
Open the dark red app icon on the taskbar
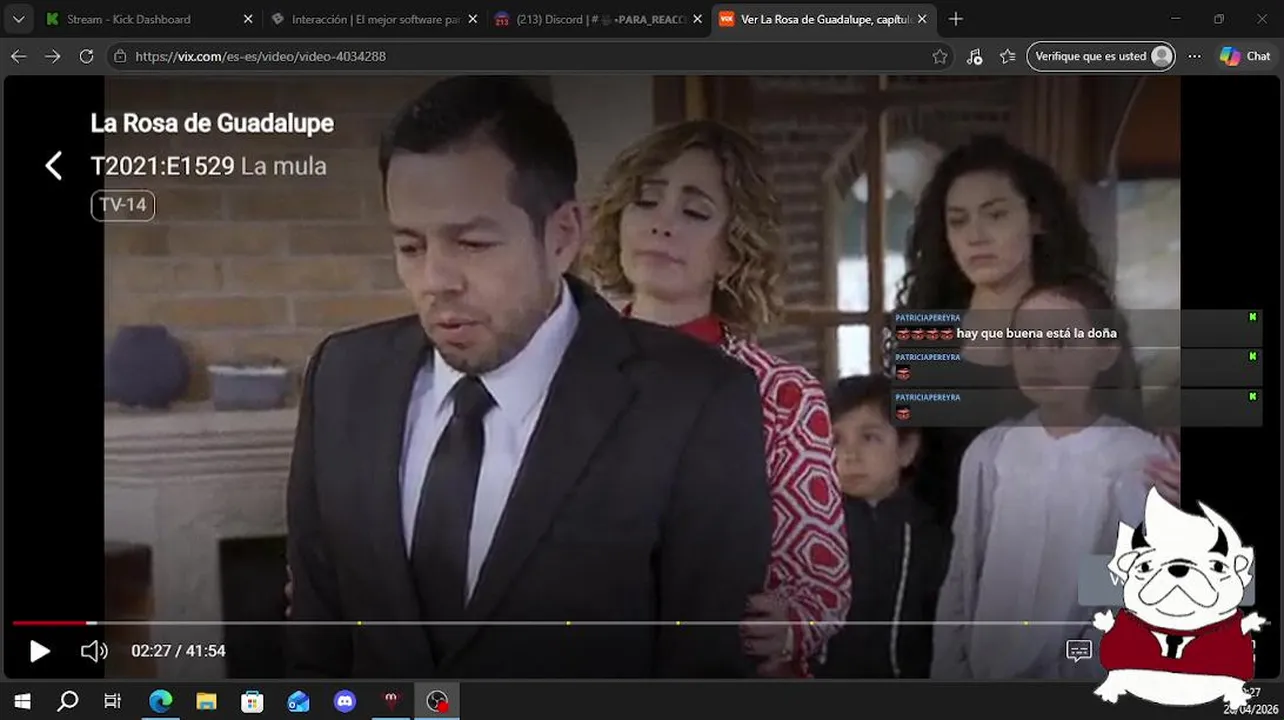pyautogui.click(x=391, y=701)
